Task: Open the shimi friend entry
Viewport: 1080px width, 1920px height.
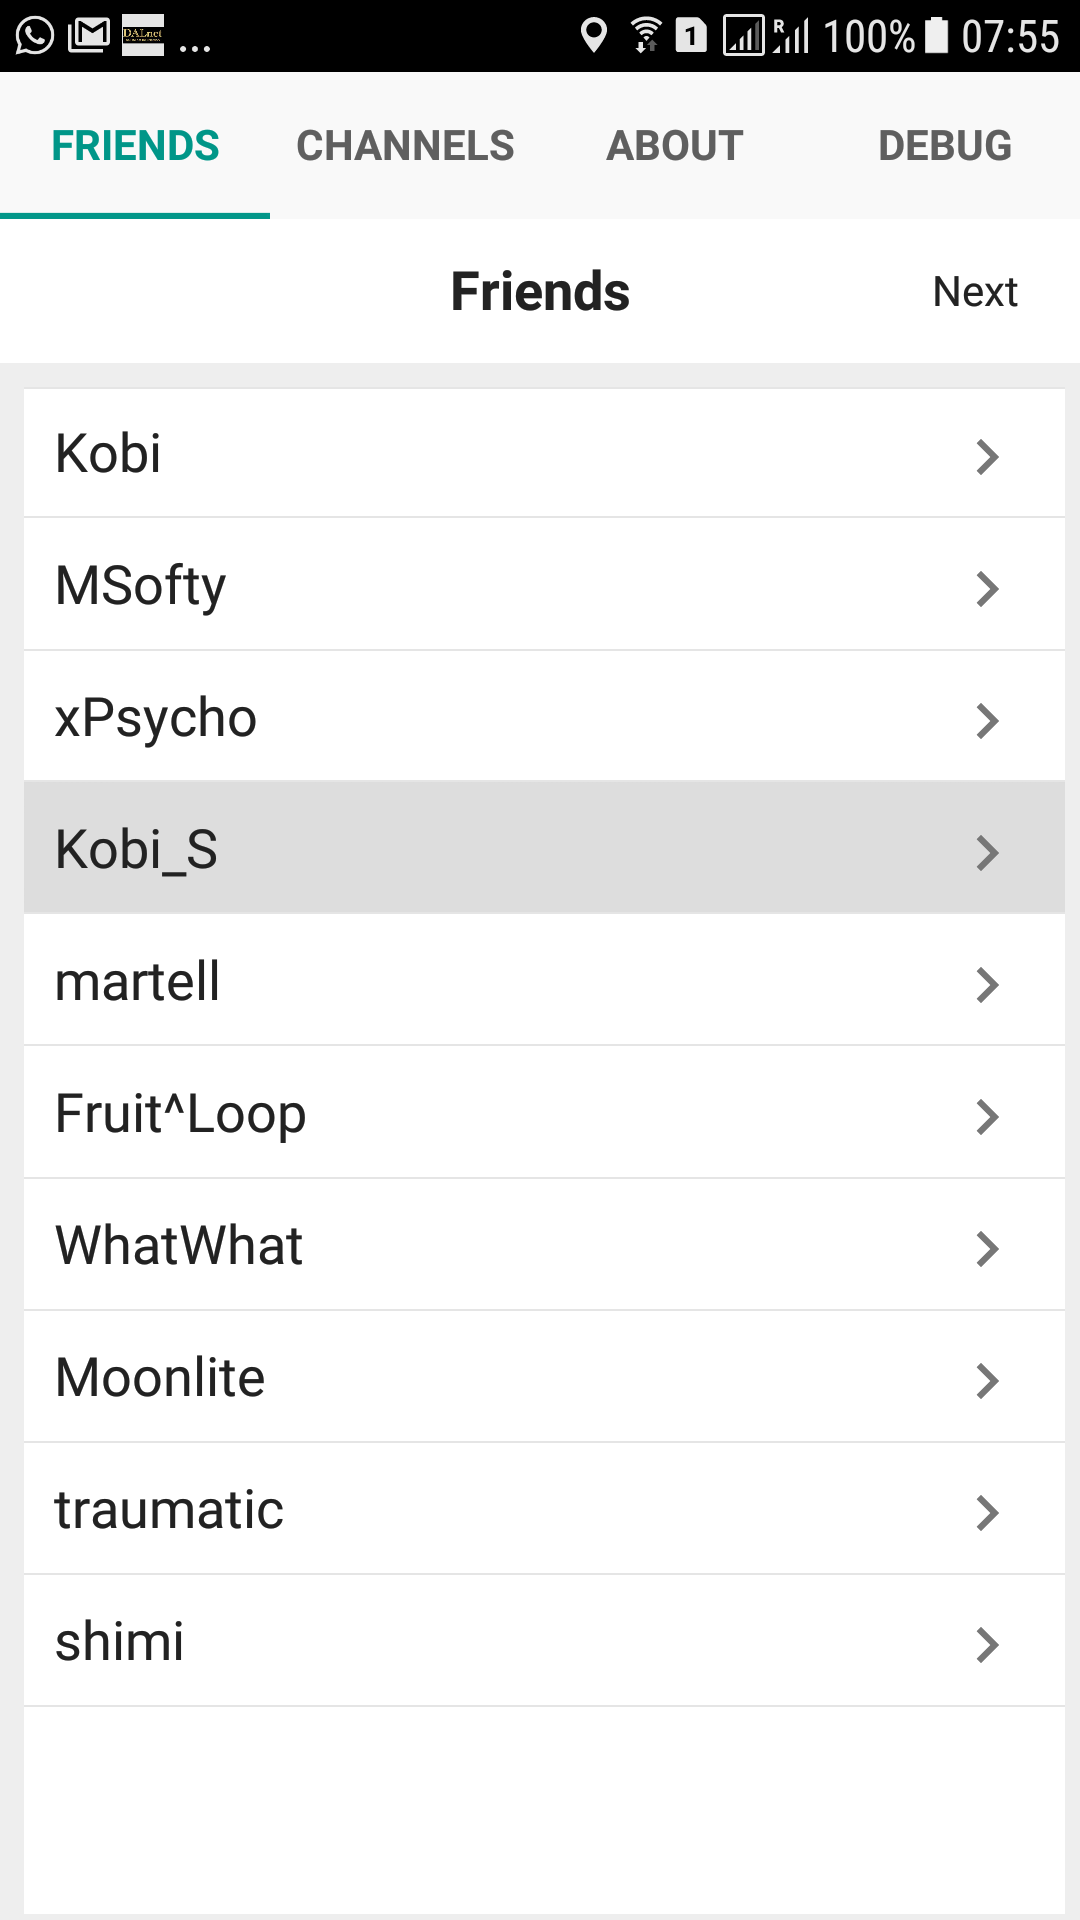Action: coord(120,1642)
